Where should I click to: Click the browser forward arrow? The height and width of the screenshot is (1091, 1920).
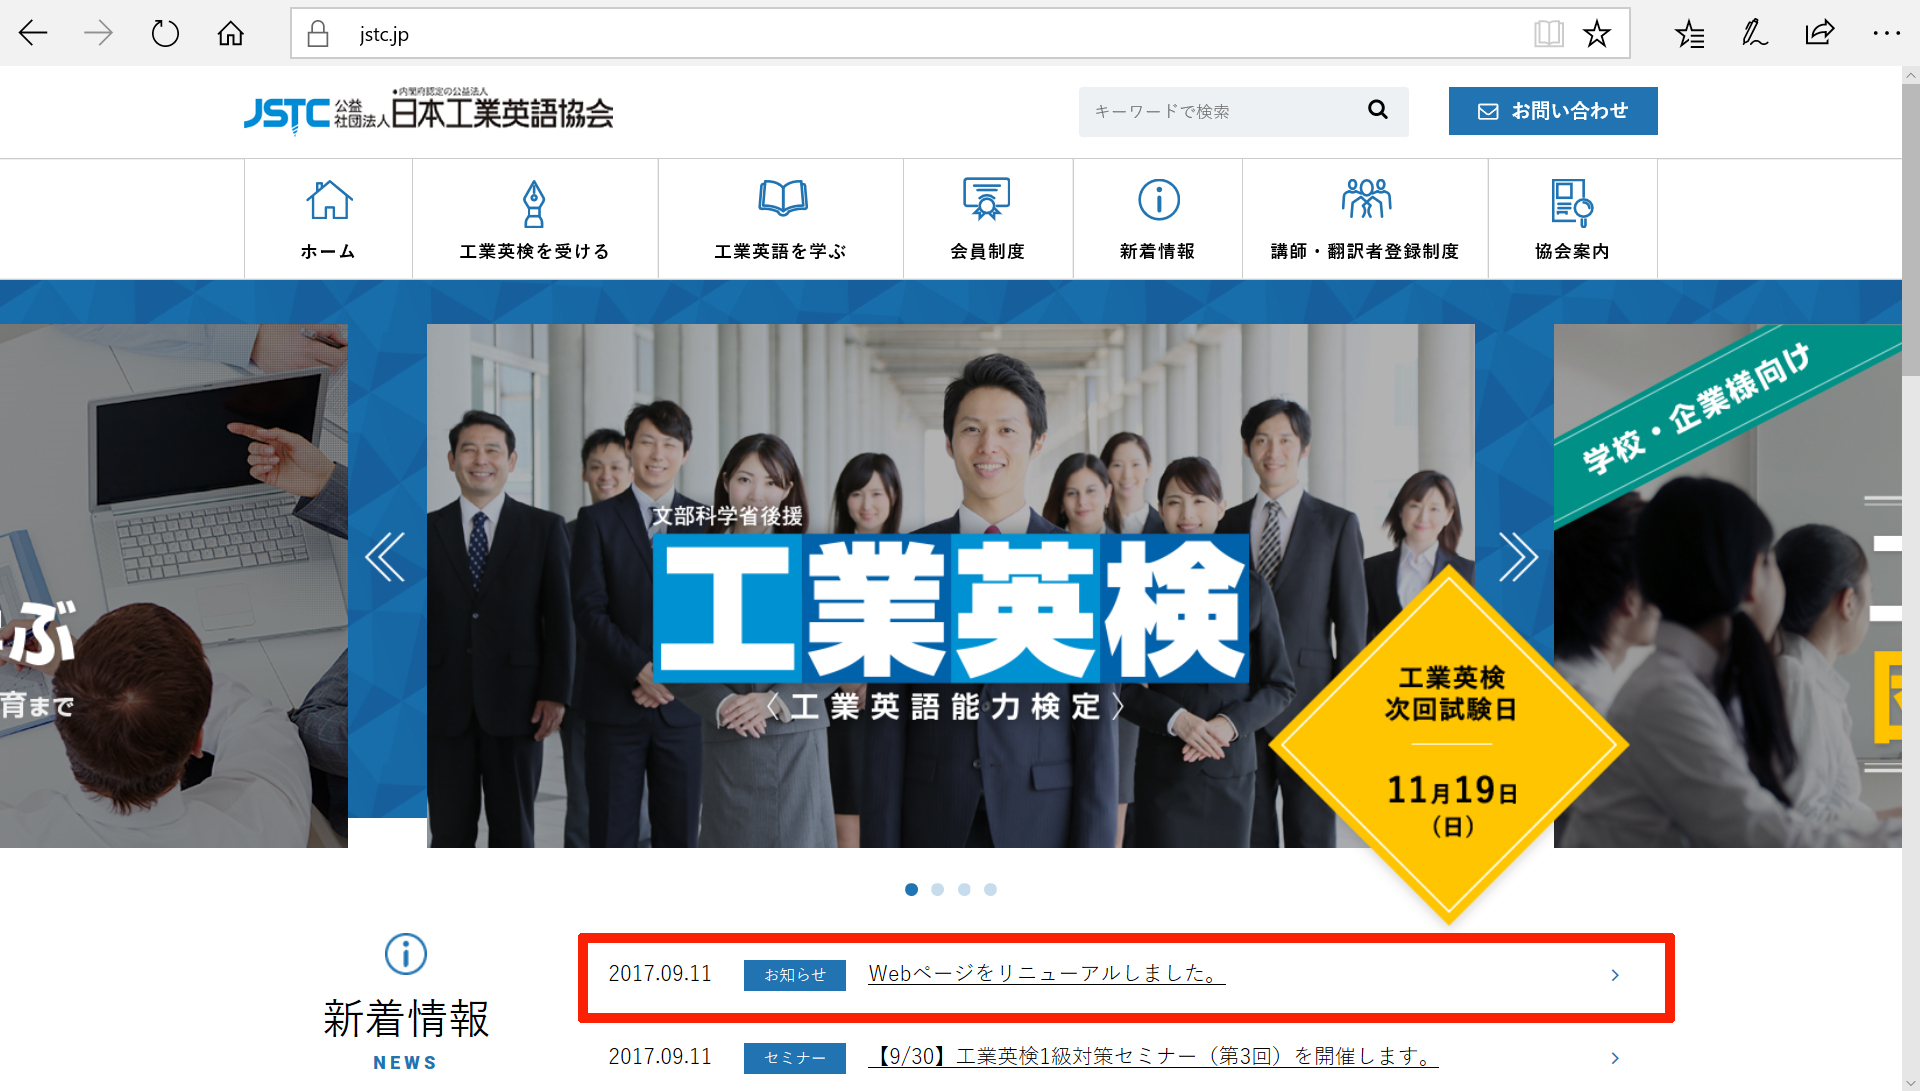pyautogui.click(x=98, y=33)
